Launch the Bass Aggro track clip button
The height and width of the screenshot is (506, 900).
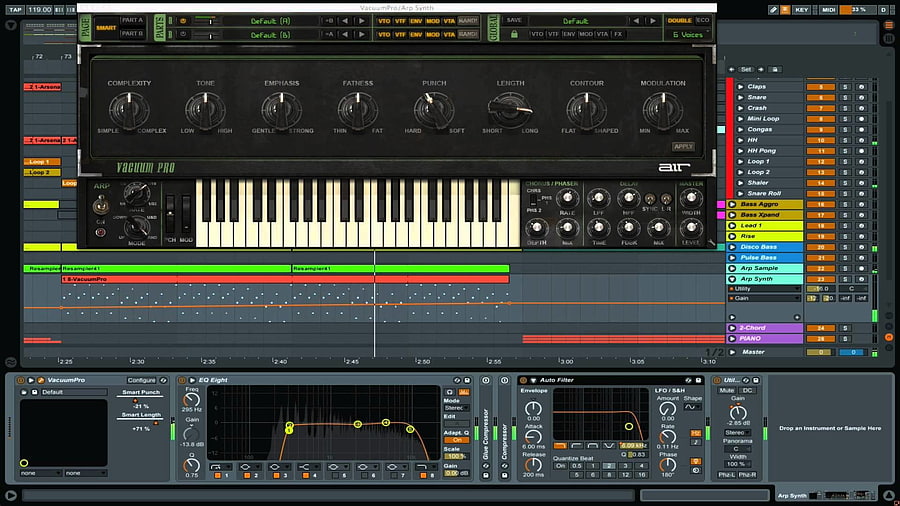pos(732,204)
